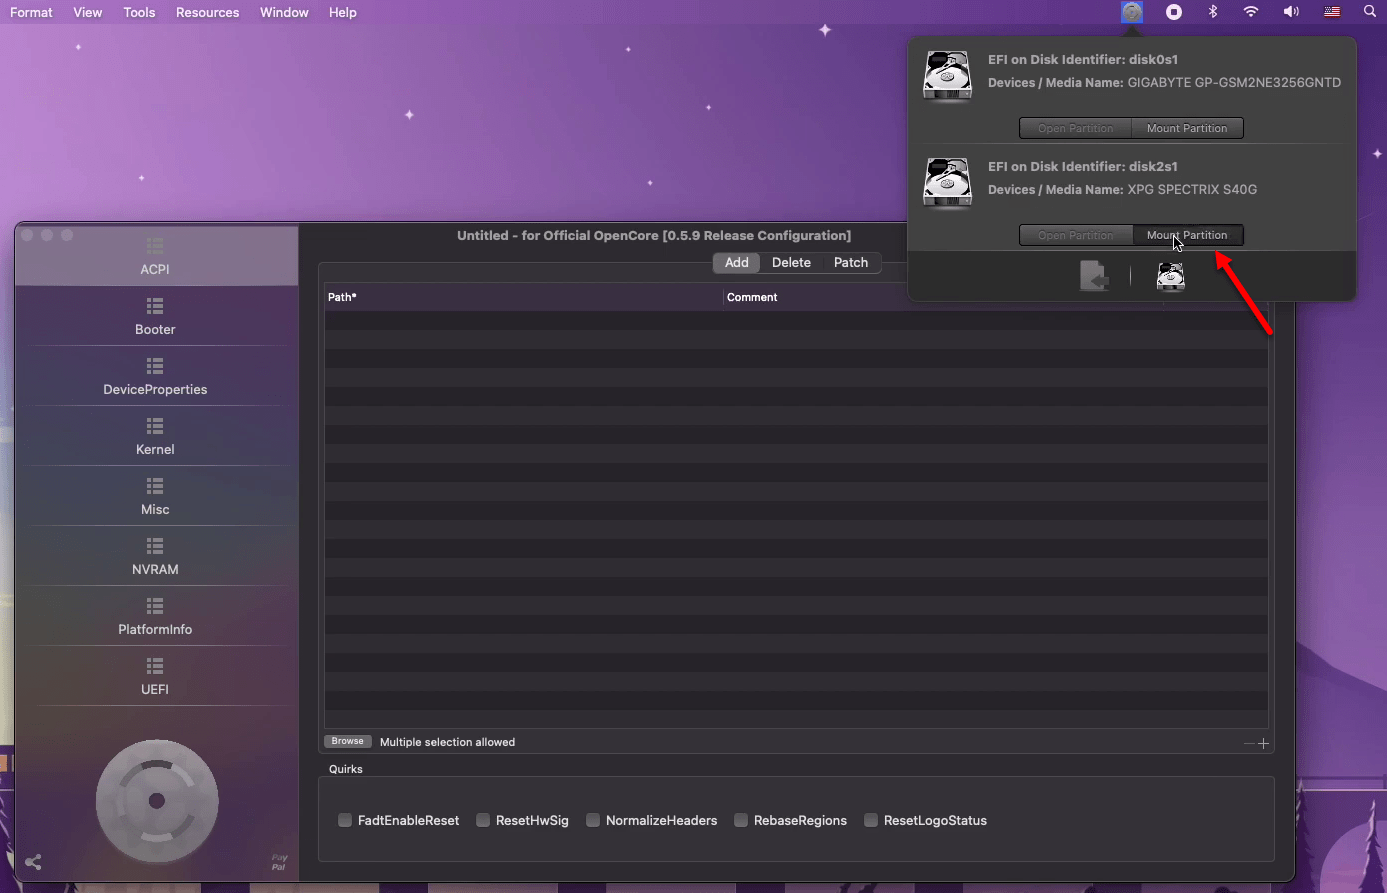Switch to the Patch tab
Viewport: 1387px width, 893px height.
pyautogui.click(x=851, y=262)
